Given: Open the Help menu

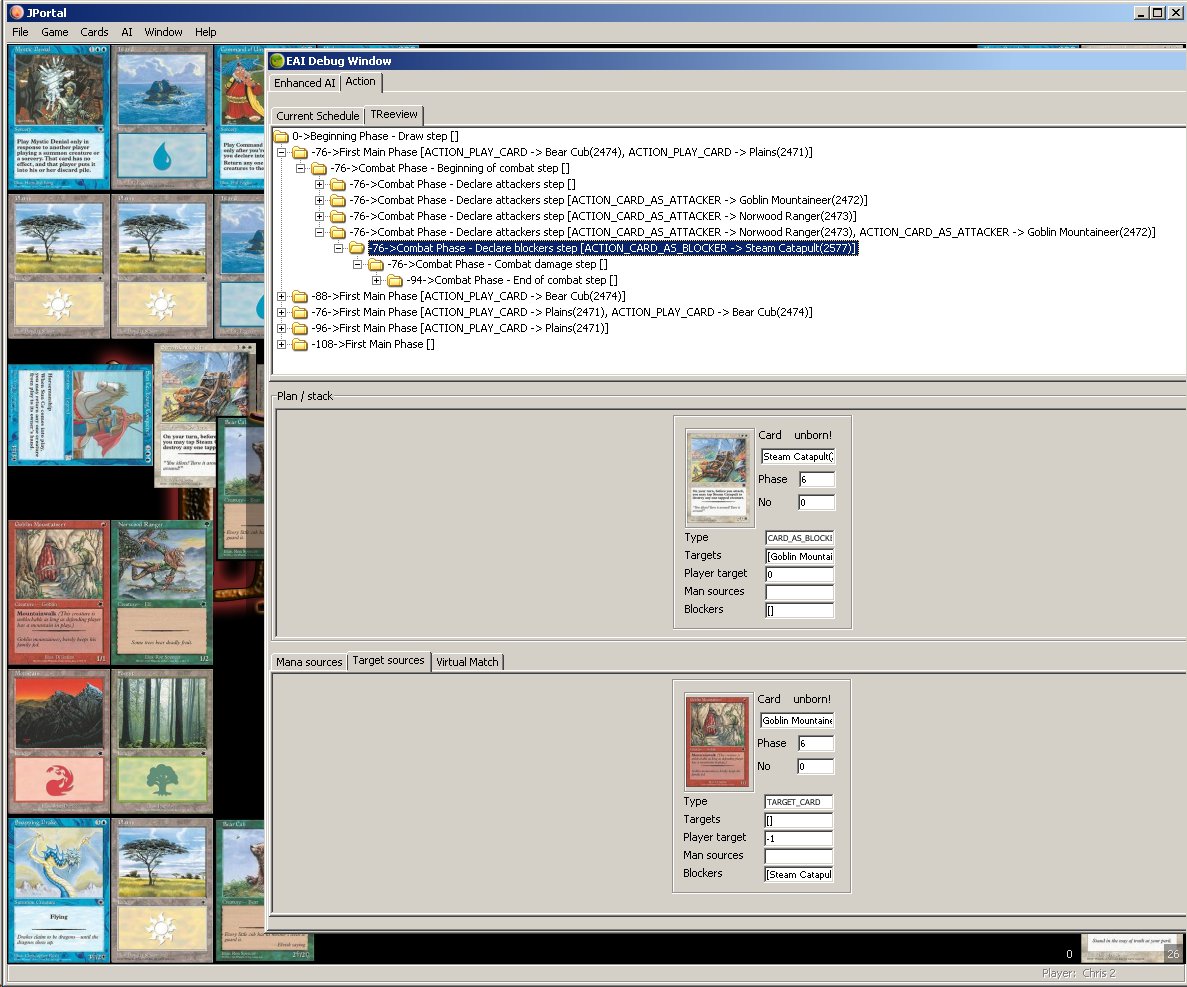Looking at the screenshot, I should 205,32.
